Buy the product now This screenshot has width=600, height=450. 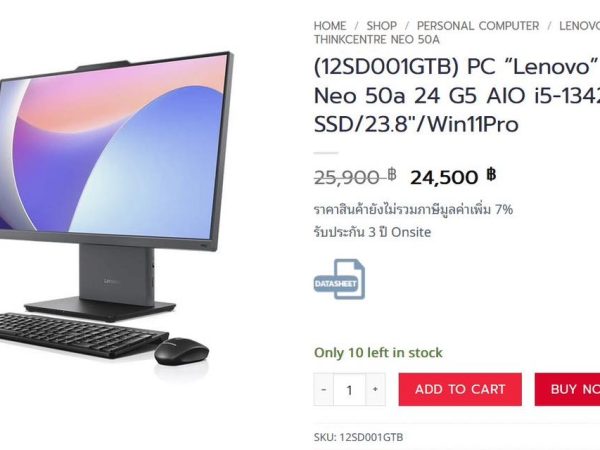(x=567, y=389)
